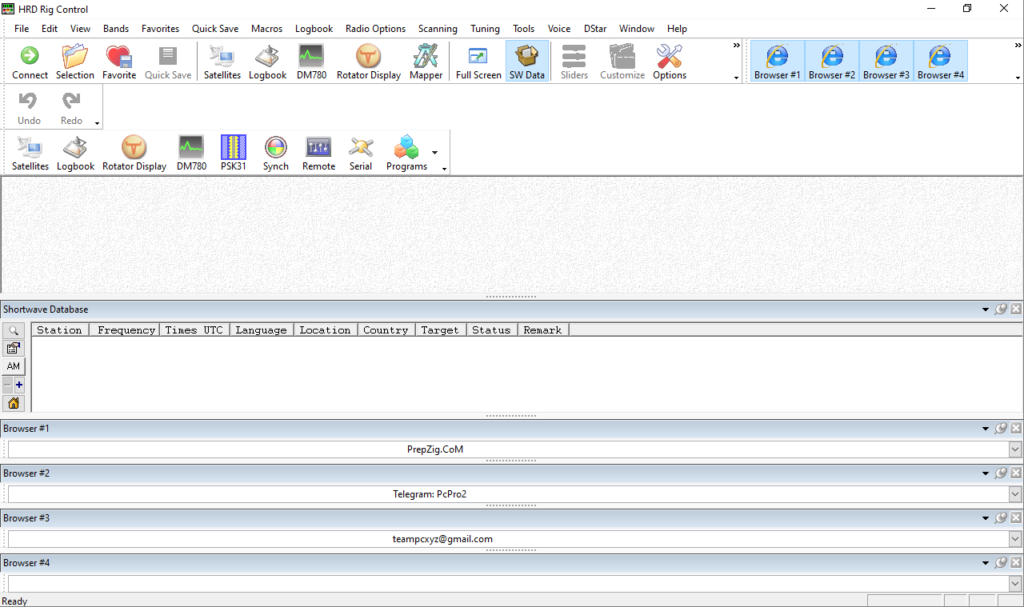Click the Sliders toolbar icon
The image size is (1024, 607).
pos(574,62)
